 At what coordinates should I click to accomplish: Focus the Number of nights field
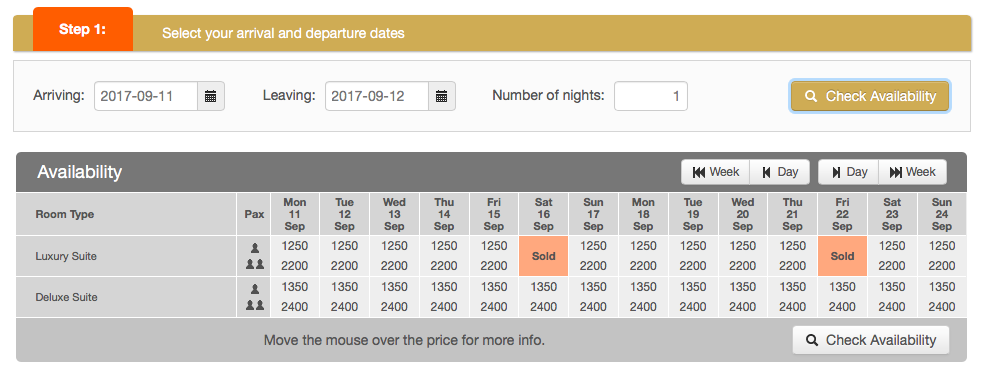coord(650,96)
